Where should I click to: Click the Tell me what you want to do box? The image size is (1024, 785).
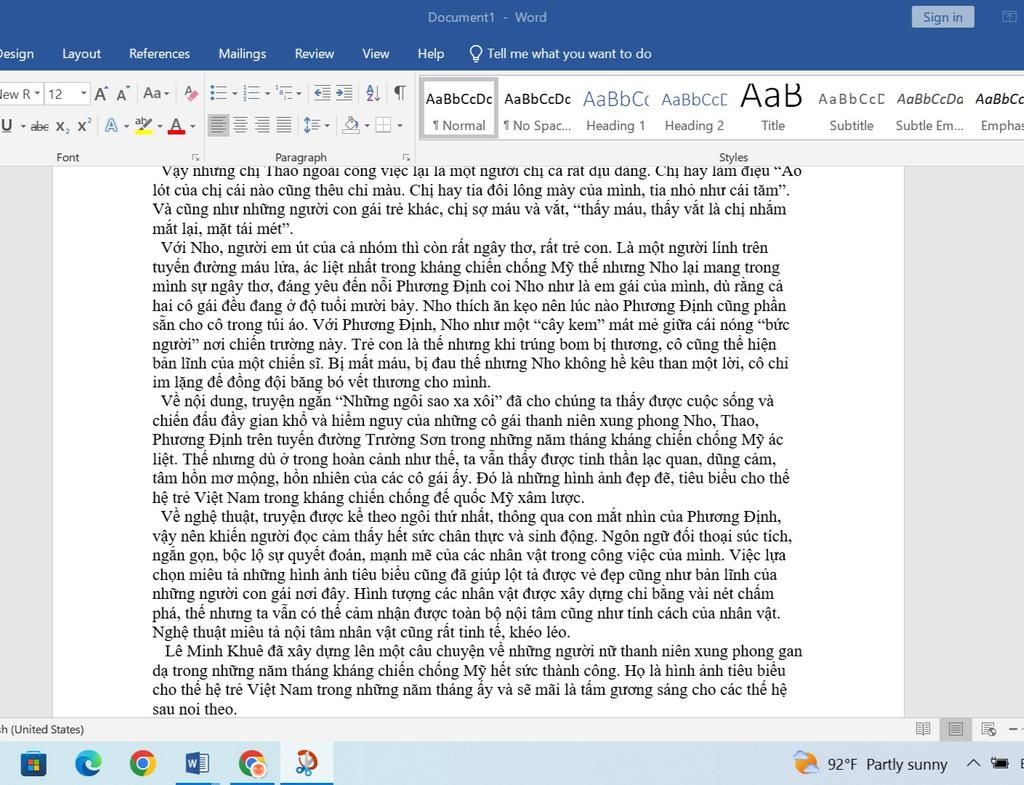point(561,54)
